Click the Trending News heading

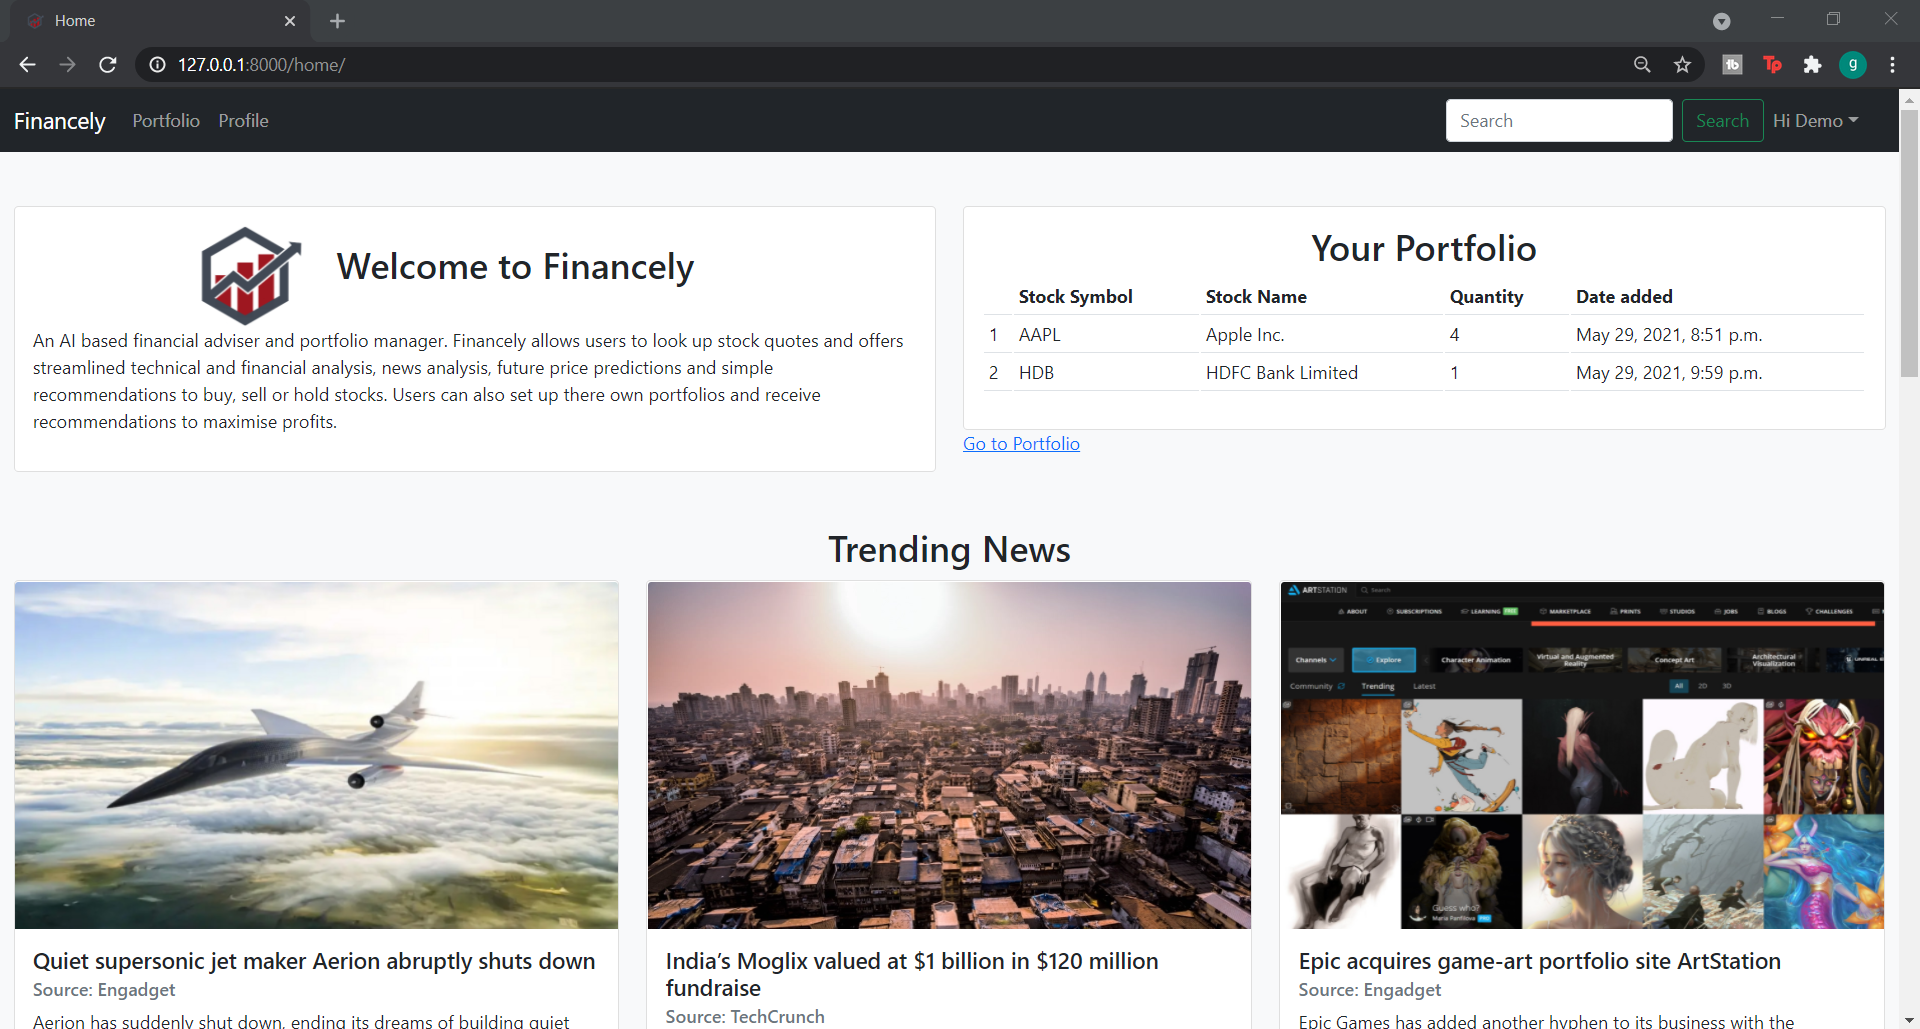pos(949,550)
